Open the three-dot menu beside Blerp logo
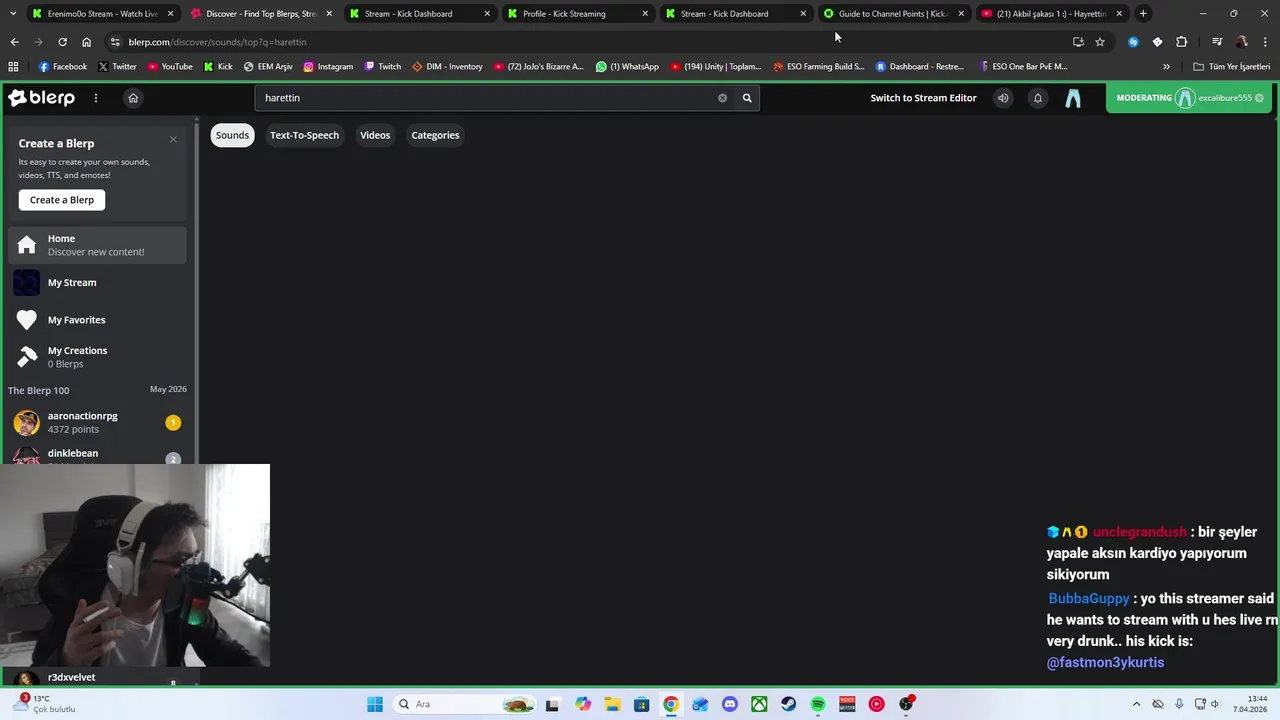Viewport: 1280px width, 720px height. tap(96, 98)
